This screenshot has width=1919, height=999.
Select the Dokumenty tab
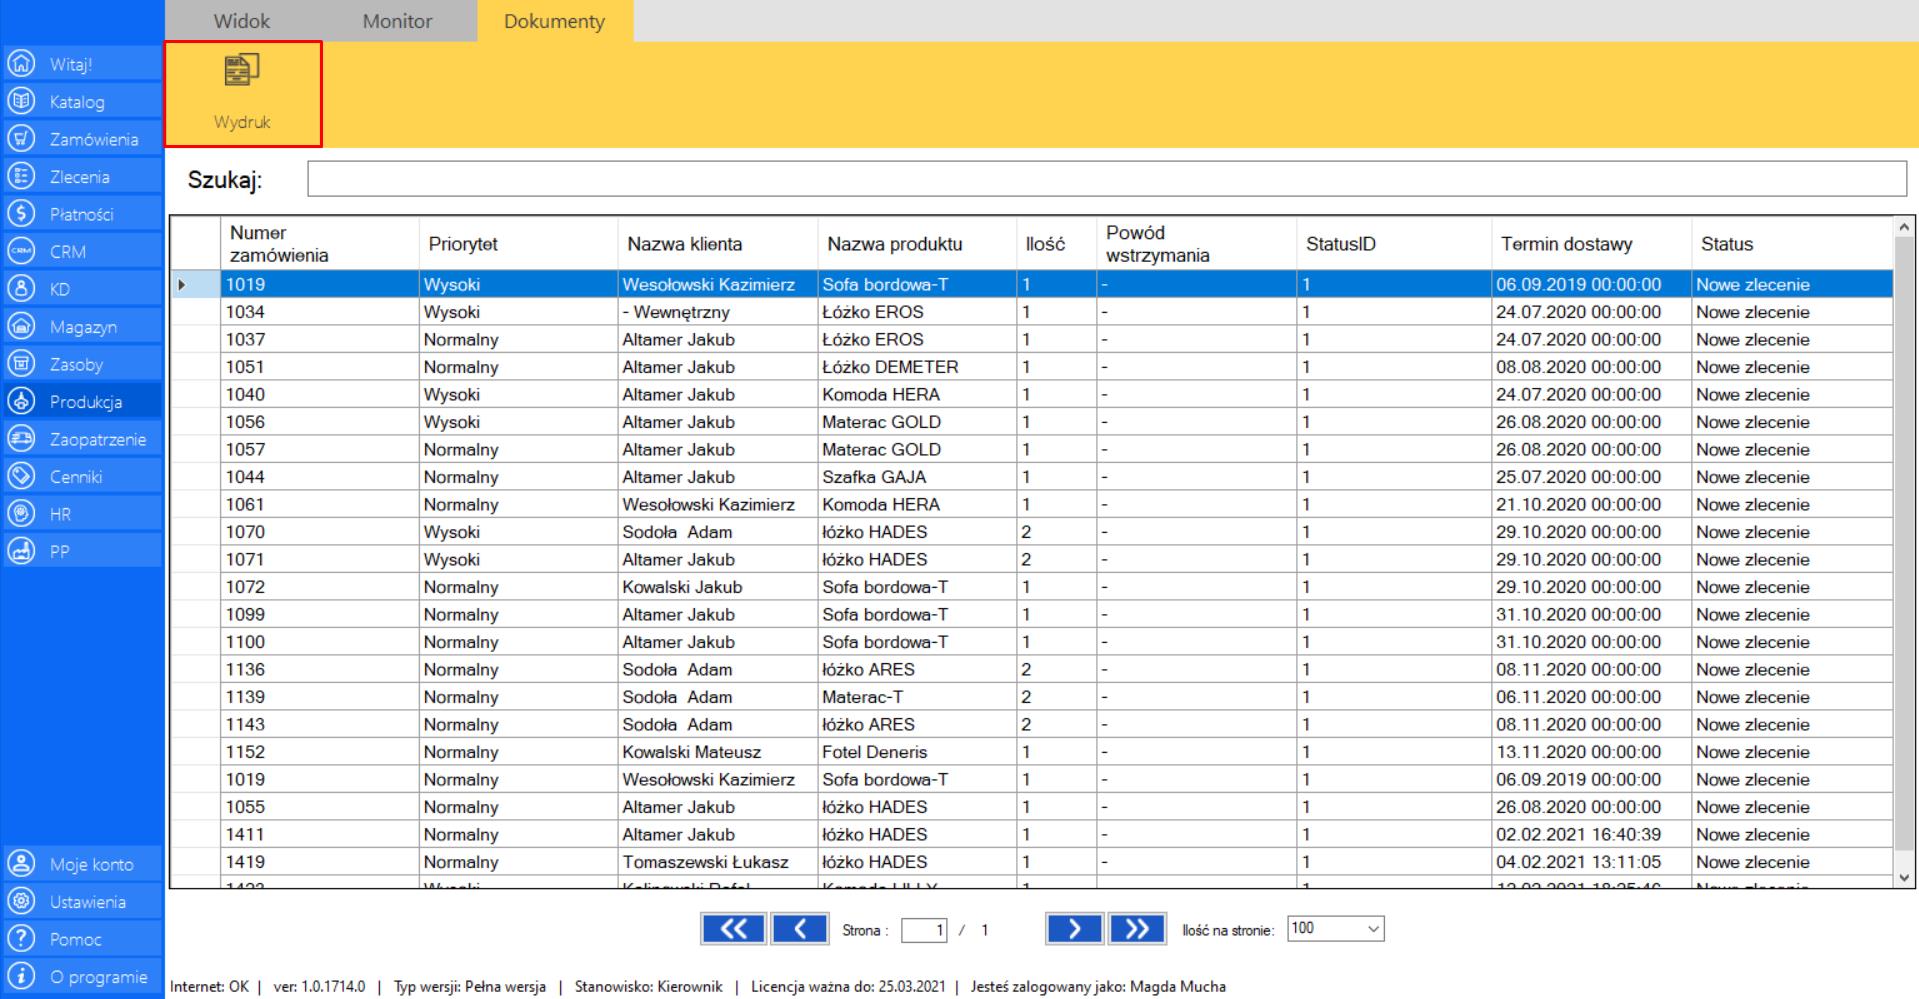tap(554, 21)
